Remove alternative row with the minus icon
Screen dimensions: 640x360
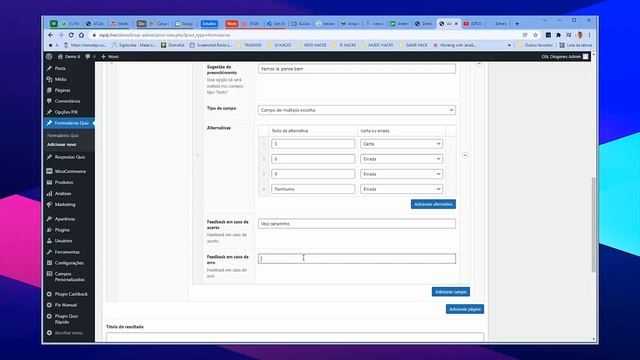(x=465, y=156)
